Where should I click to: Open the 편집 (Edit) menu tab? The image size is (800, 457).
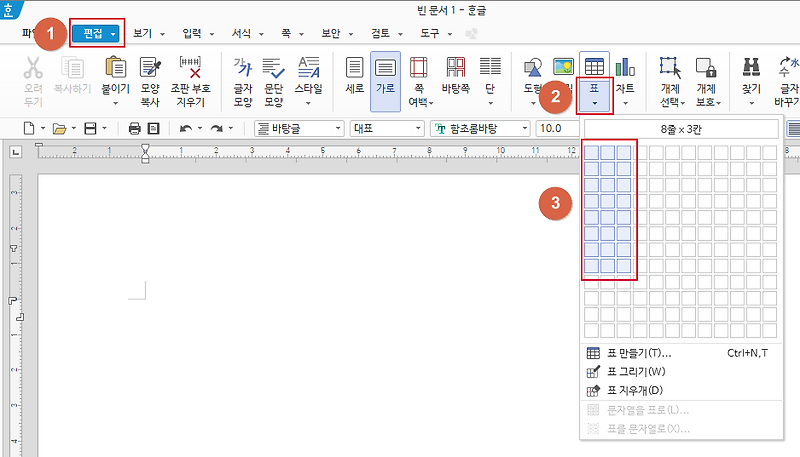(96, 34)
